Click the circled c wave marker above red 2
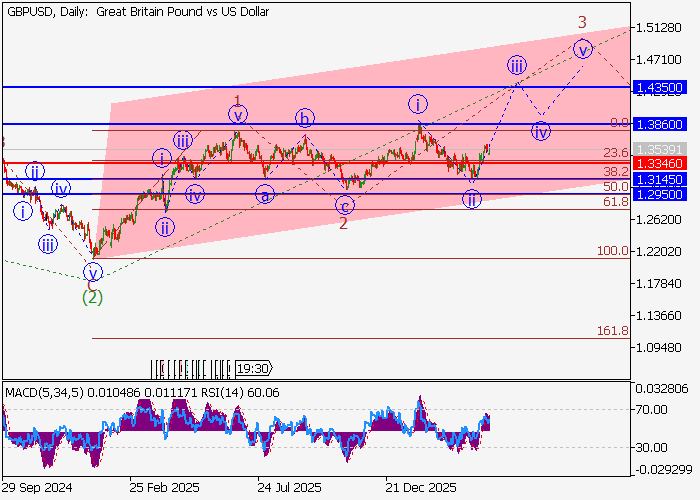Image resolution: width=700 pixels, height=500 pixels. click(x=344, y=205)
